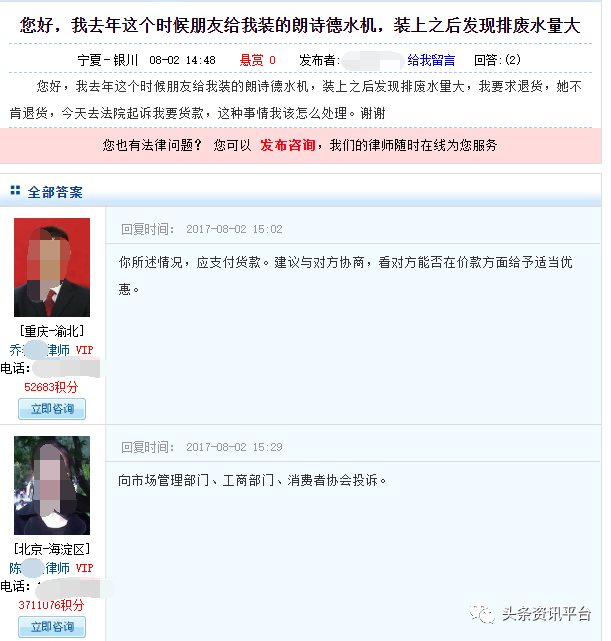This screenshot has height=641, width=611.
Task: Open the 北京-海淀区 lawyer profile photo
Action: pyautogui.click(x=52, y=485)
